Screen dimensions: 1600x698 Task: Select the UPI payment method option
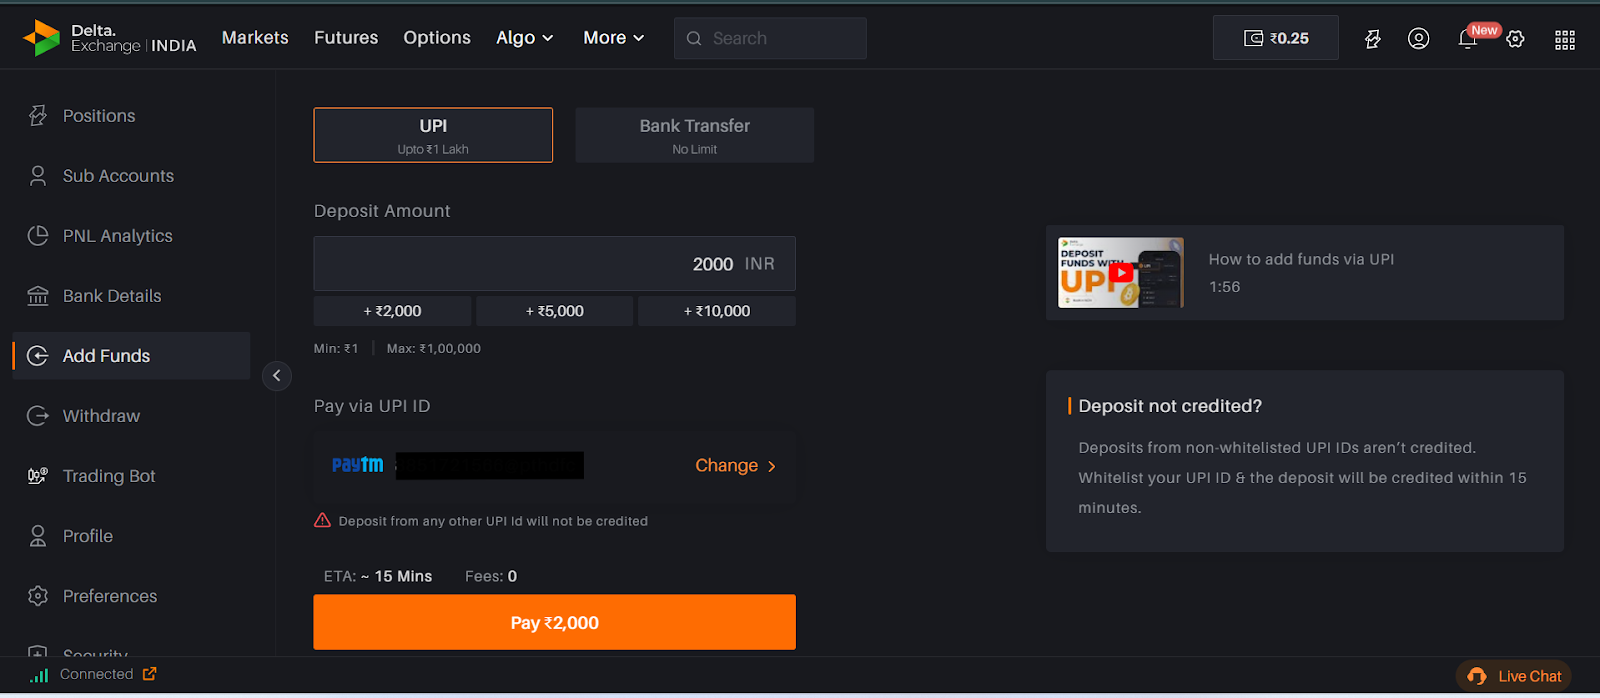tap(433, 135)
